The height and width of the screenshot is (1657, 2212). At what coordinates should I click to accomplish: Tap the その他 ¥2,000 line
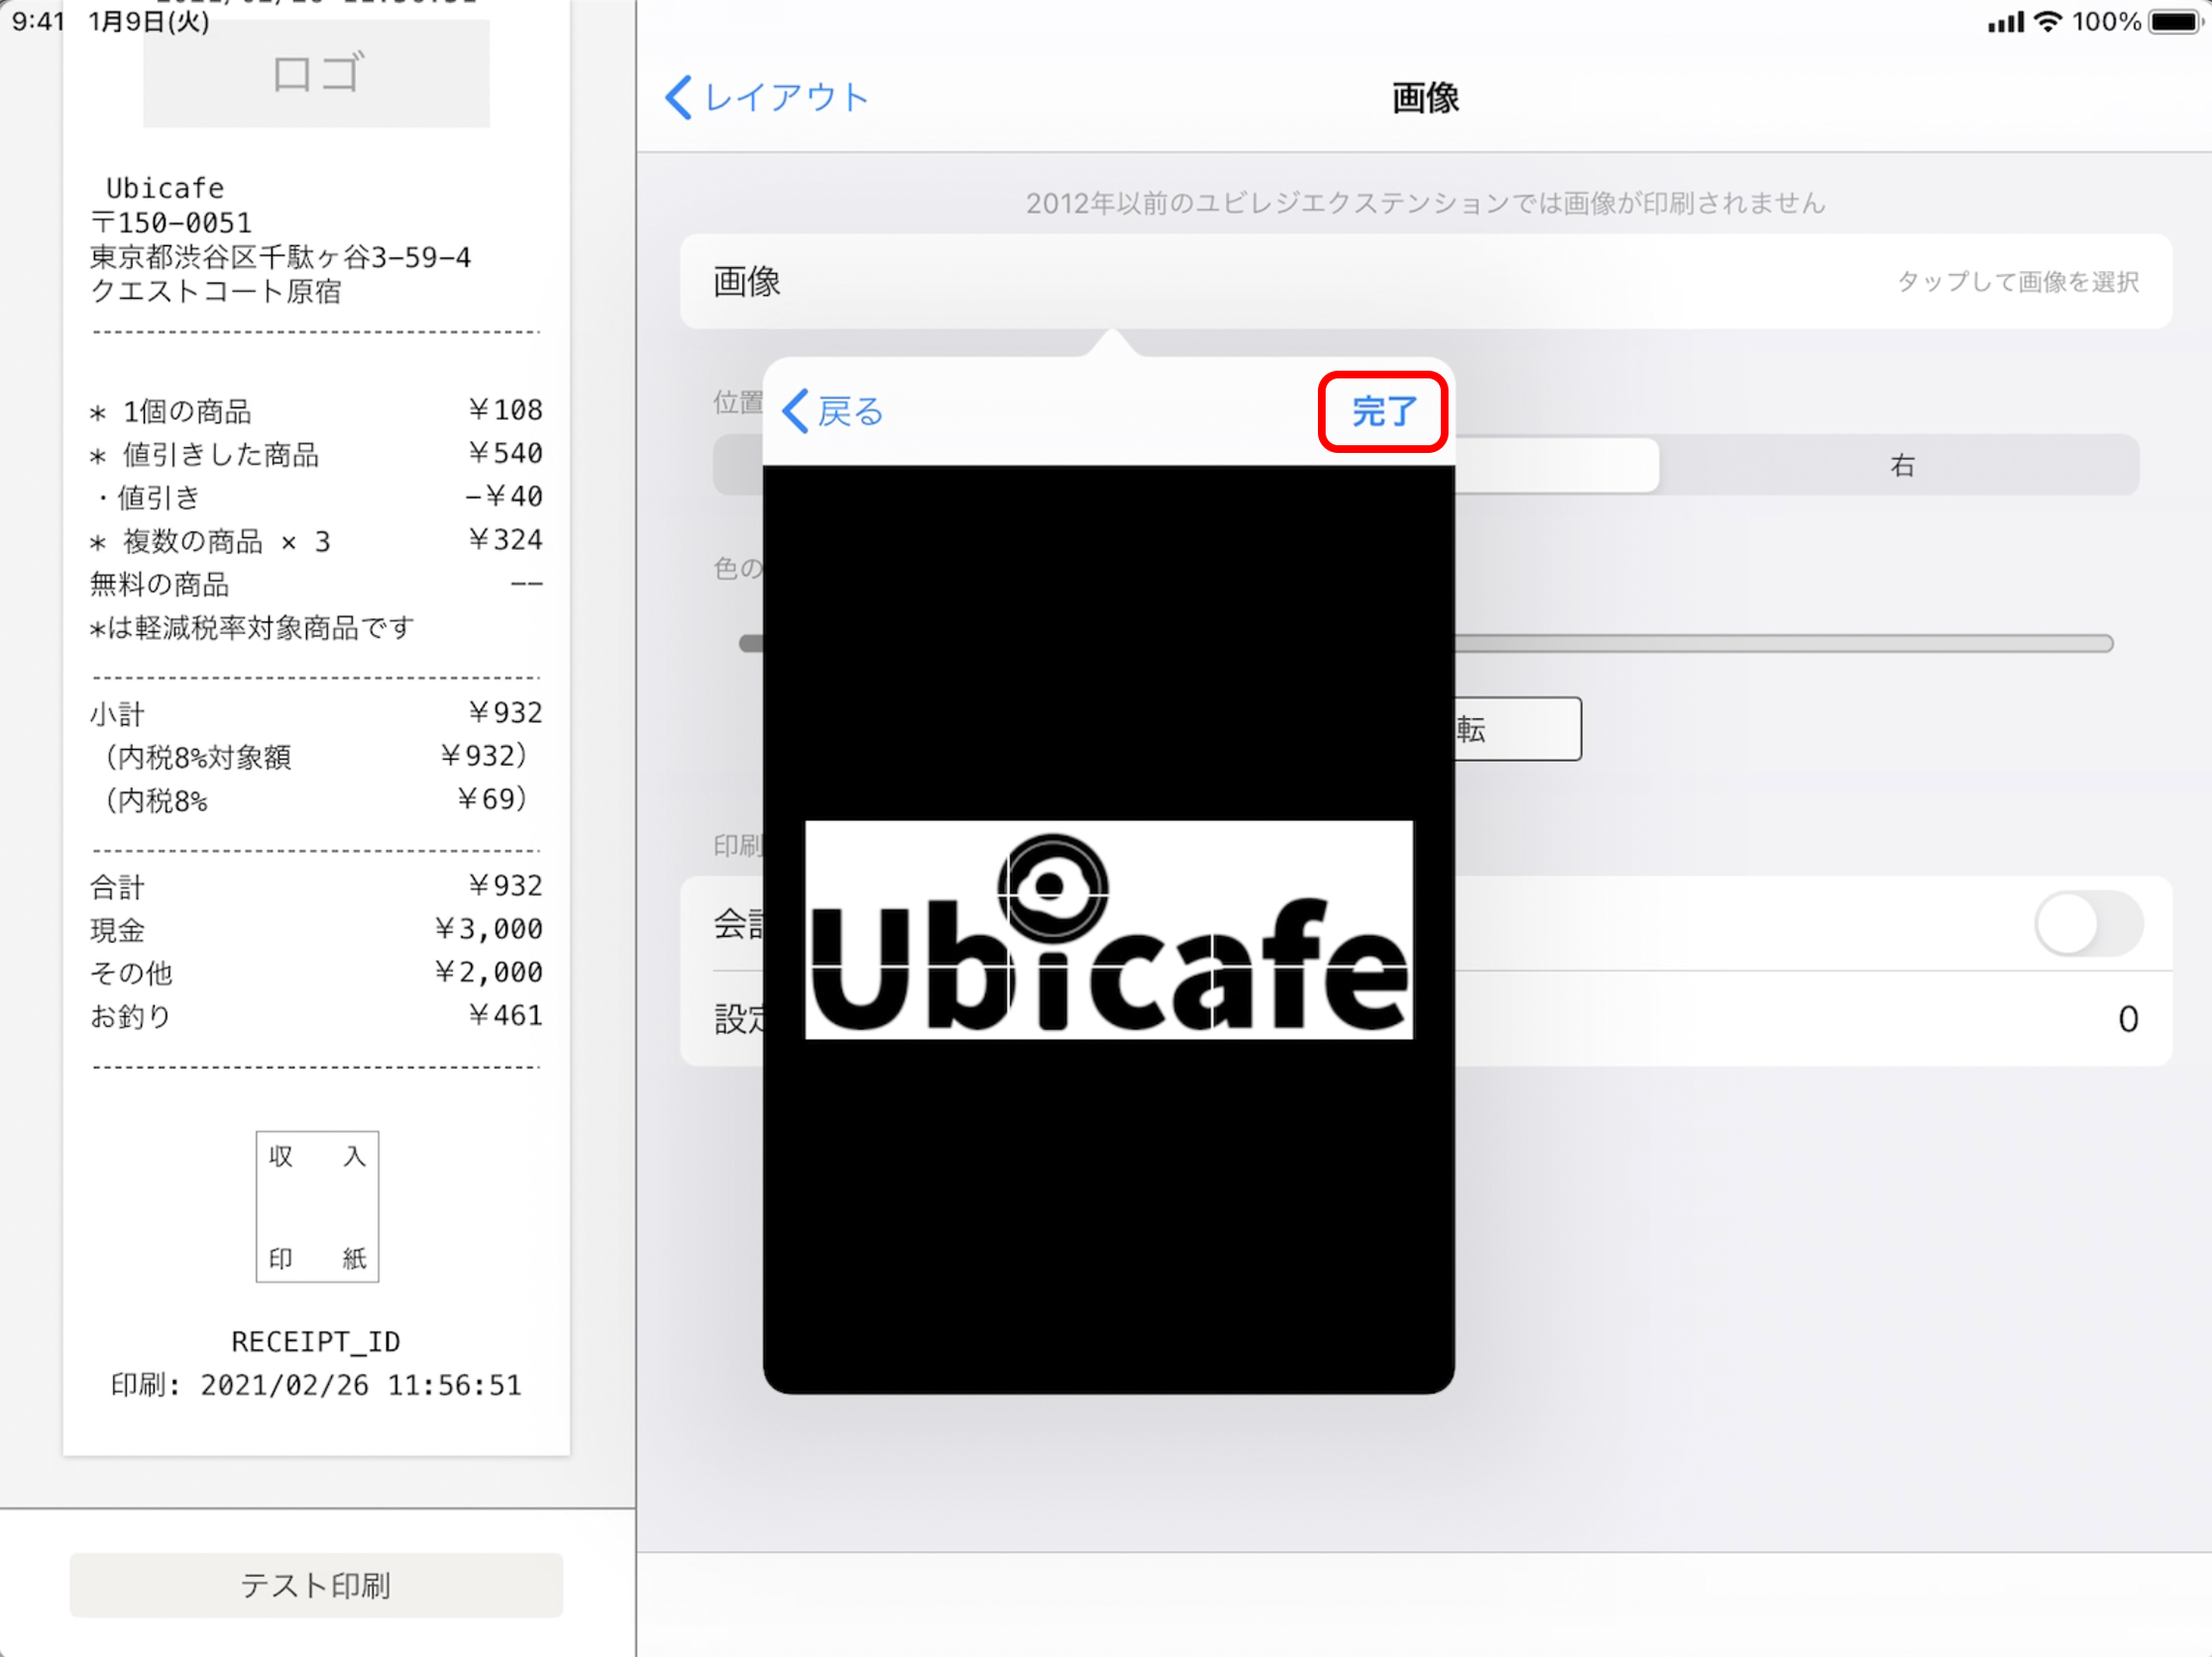coord(316,972)
